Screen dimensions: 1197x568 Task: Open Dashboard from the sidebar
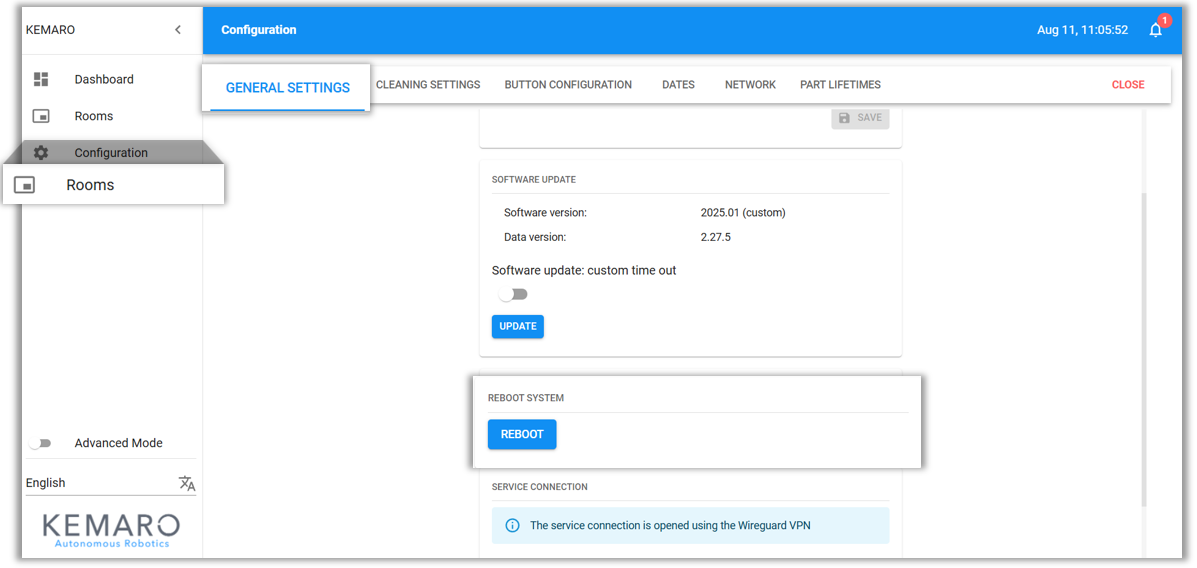pyautogui.click(x=104, y=79)
